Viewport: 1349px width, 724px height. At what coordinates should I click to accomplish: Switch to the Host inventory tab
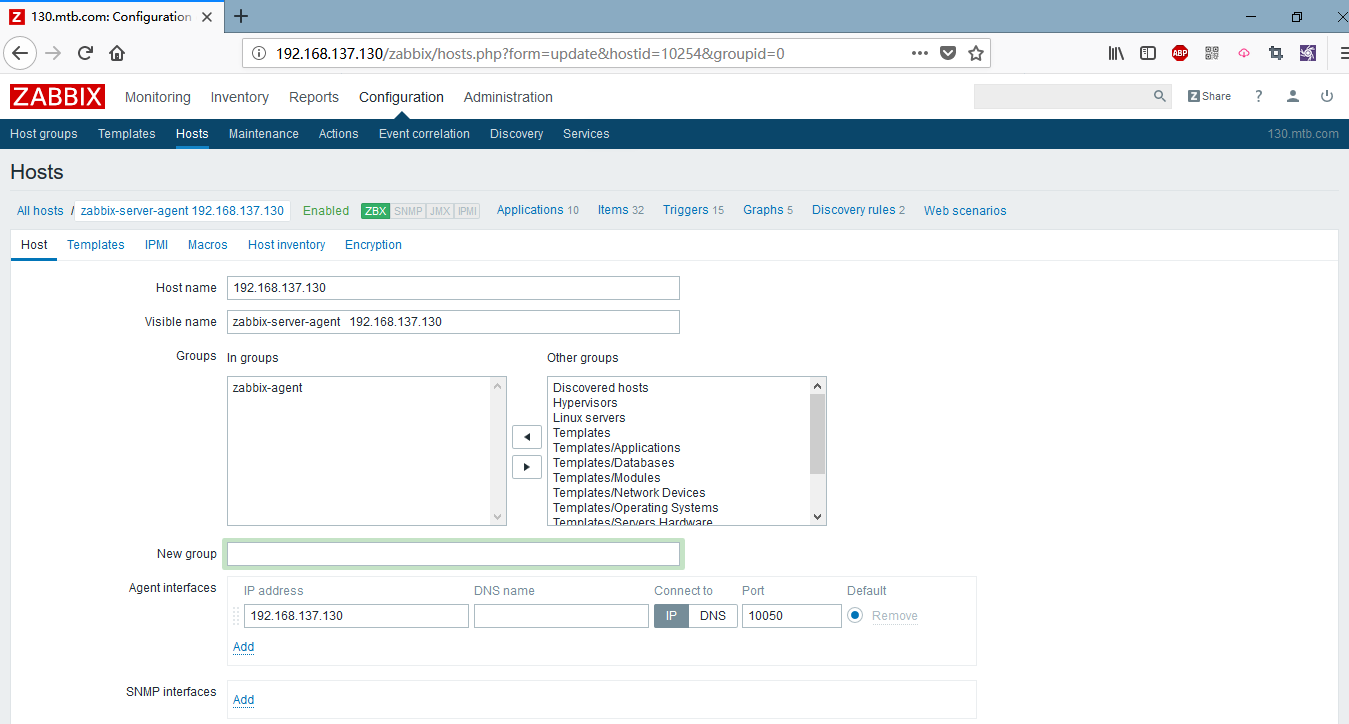(287, 245)
